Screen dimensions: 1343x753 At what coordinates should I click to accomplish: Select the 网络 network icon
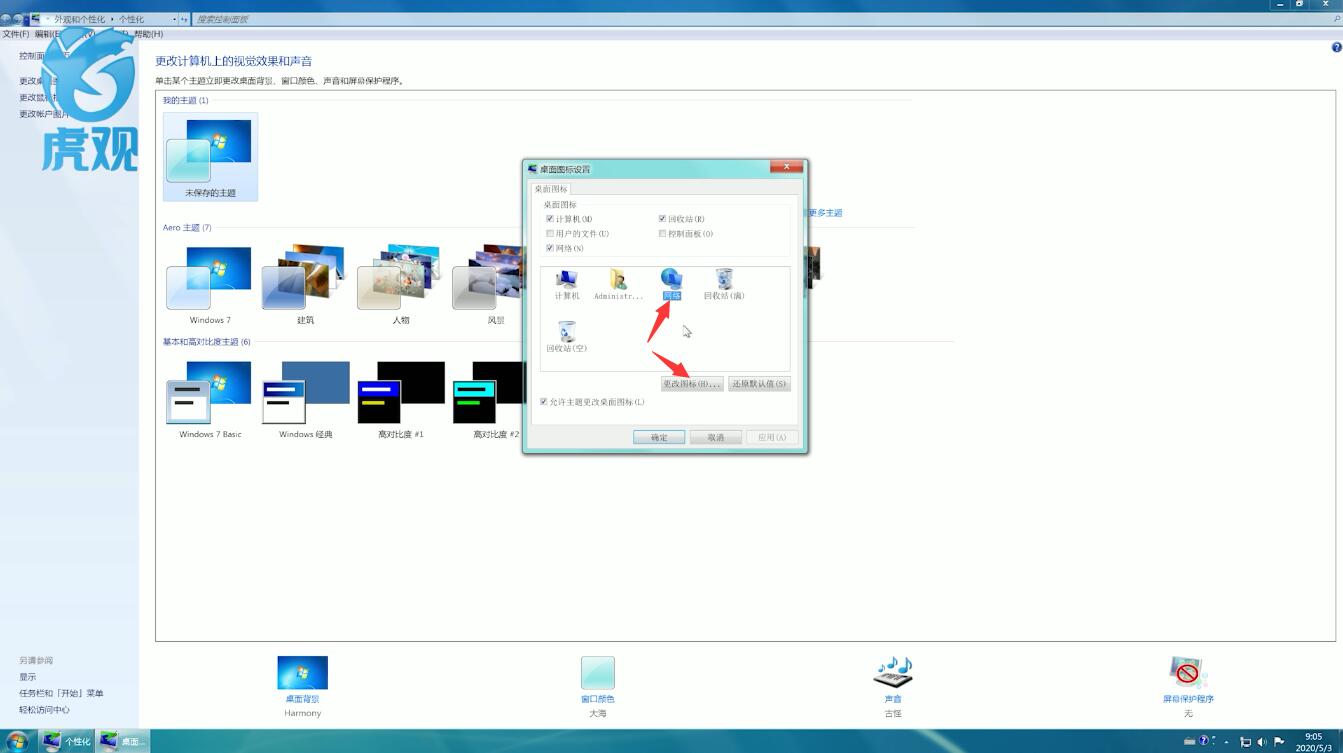pyautogui.click(x=671, y=284)
